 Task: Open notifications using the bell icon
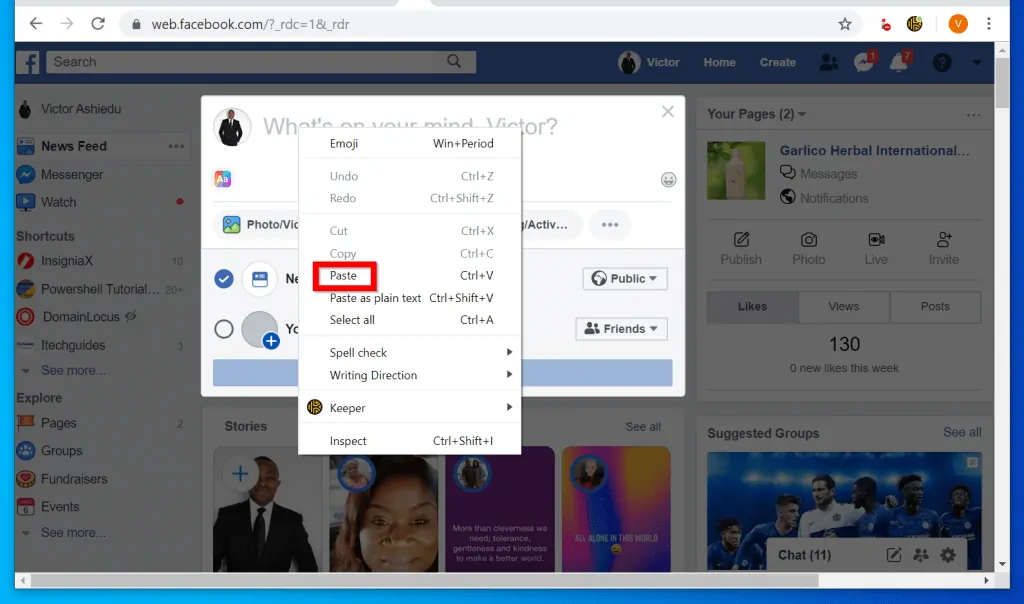click(x=898, y=62)
